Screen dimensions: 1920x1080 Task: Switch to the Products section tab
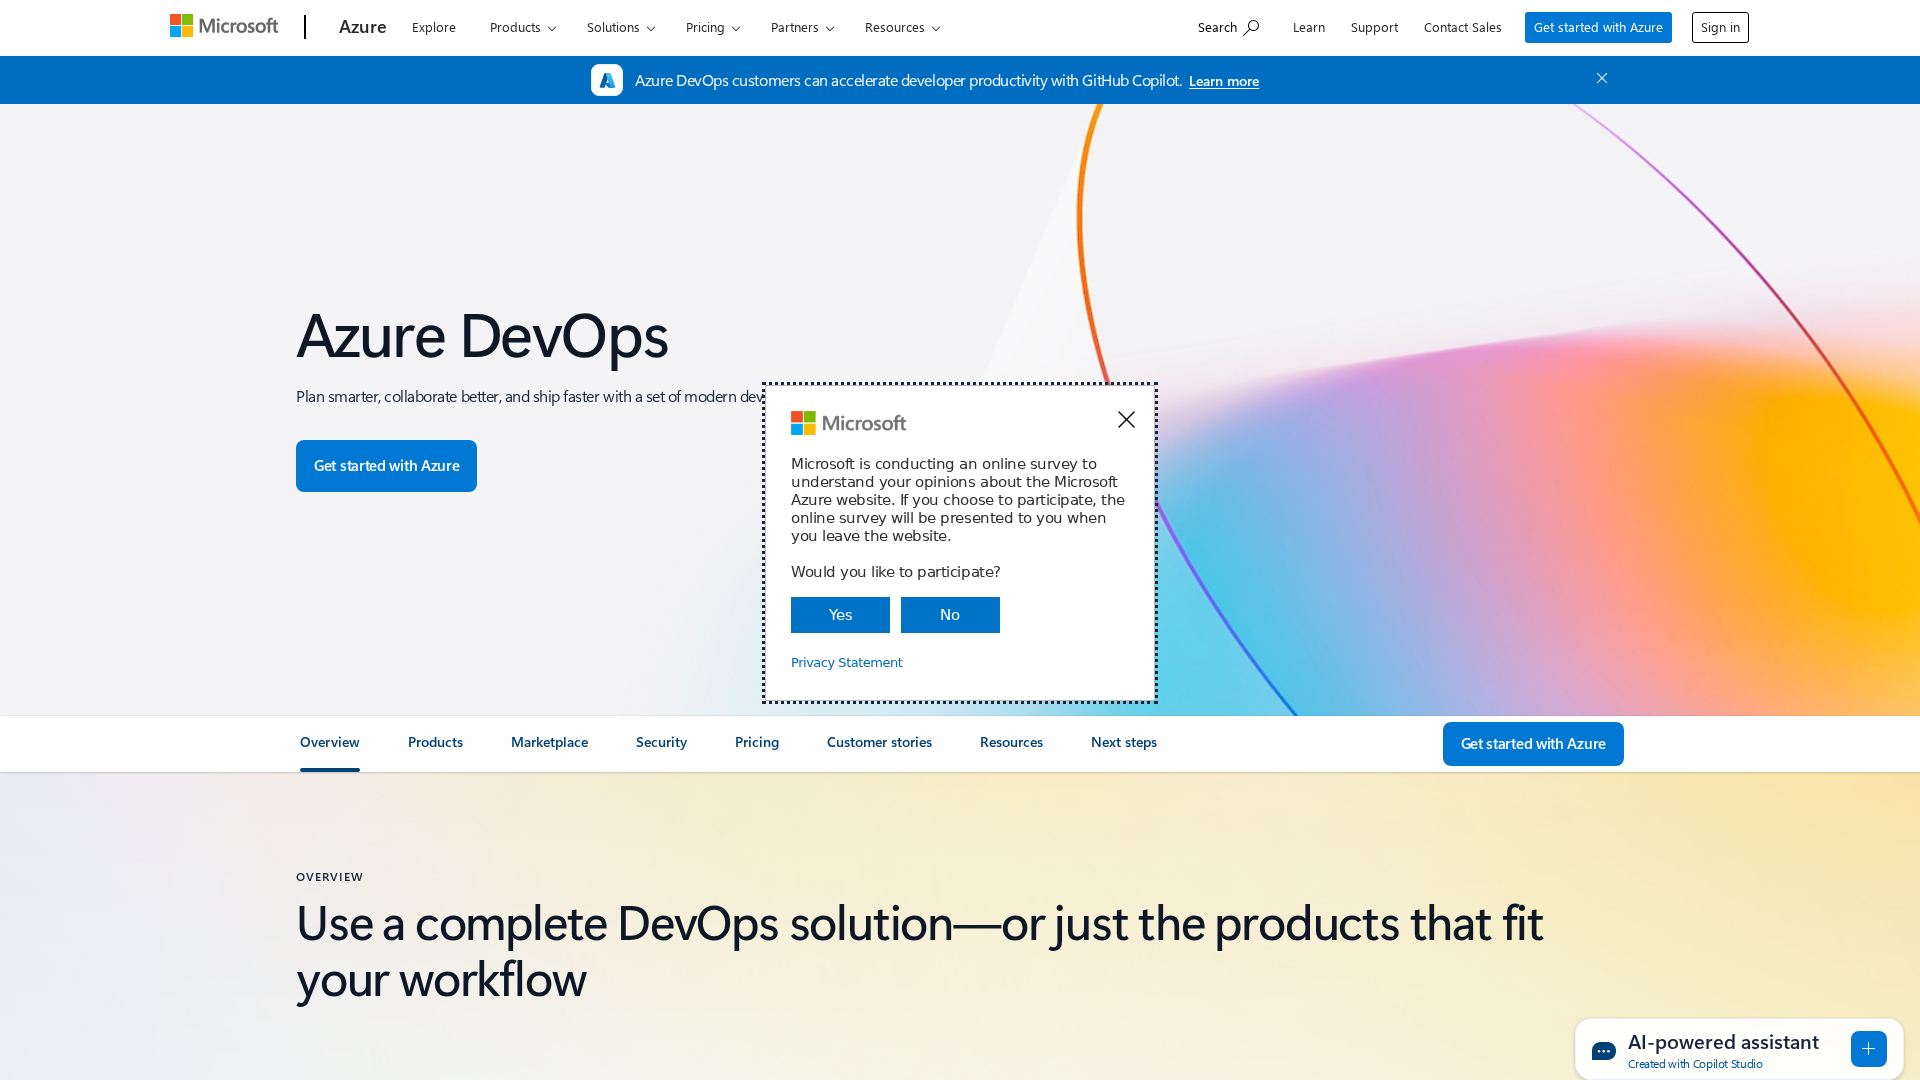435,742
